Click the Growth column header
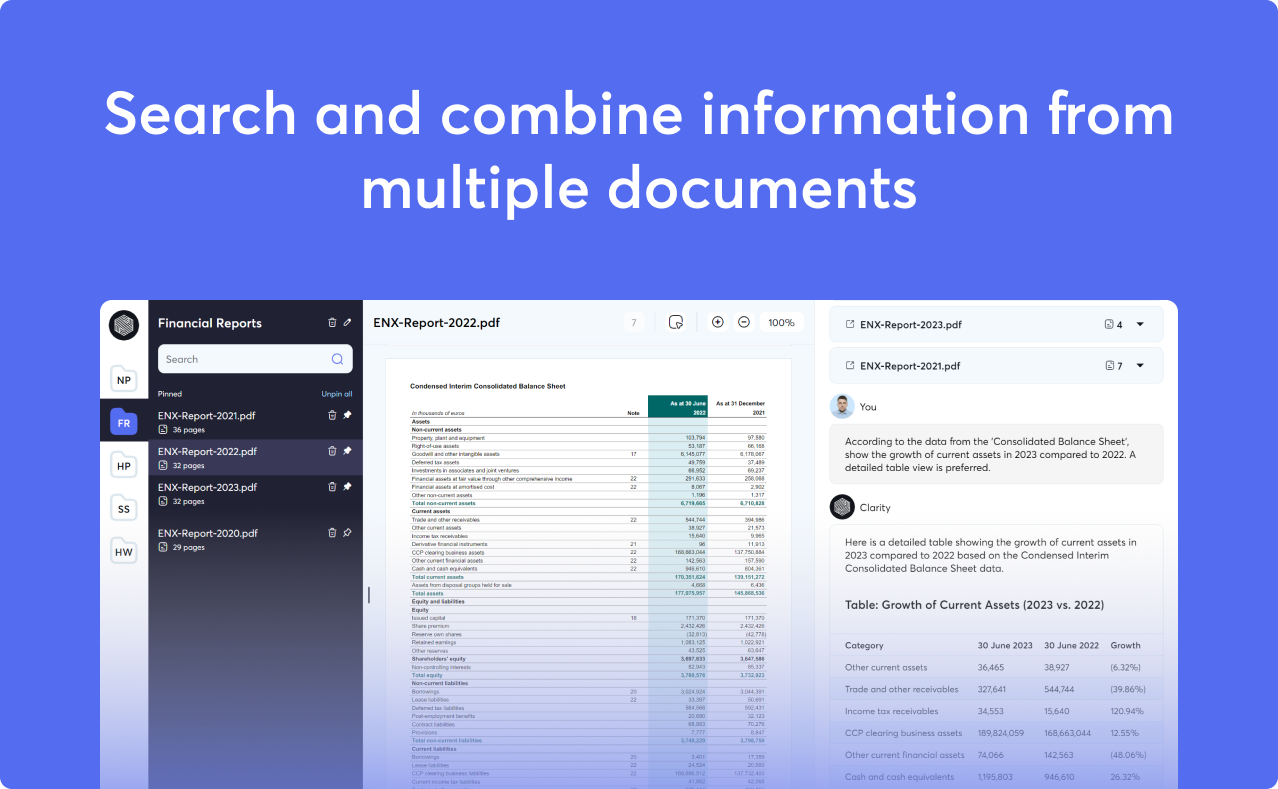Viewport: 1278px width, 789px height. point(1125,645)
